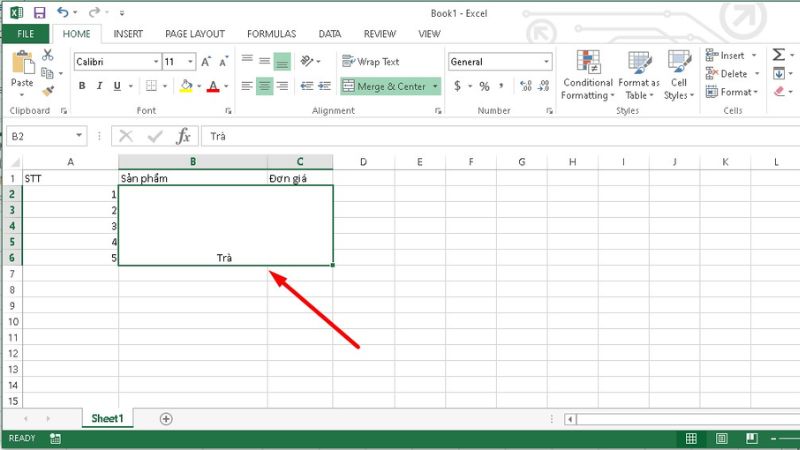Image resolution: width=800 pixels, height=450 pixels.
Task: Align text to the left
Action: point(247,86)
